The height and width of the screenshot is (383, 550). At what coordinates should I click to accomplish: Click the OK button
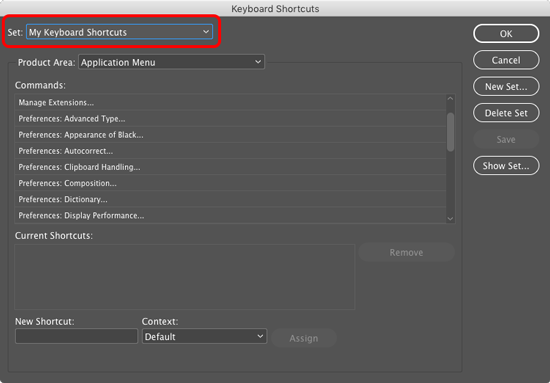coord(506,34)
